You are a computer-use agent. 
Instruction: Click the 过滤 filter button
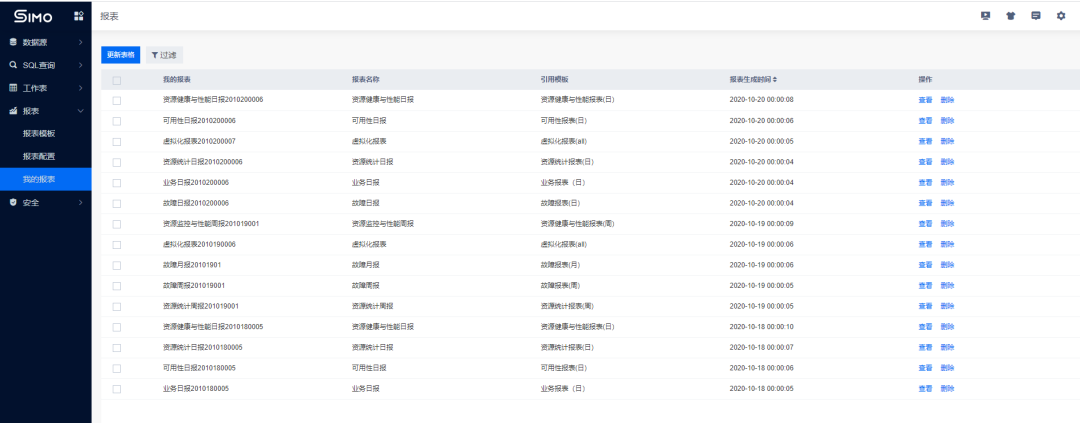[x=164, y=54]
